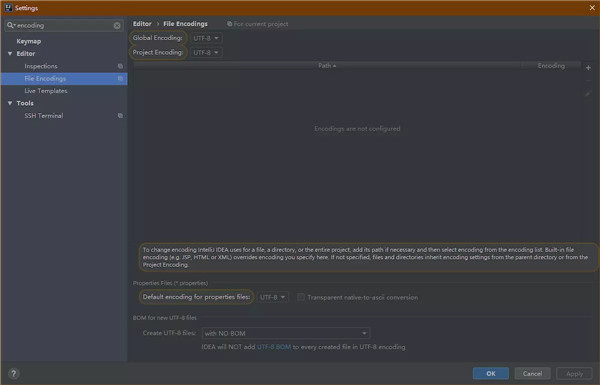Click the search magnifier icon
600x385 pixels.
[10, 25]
